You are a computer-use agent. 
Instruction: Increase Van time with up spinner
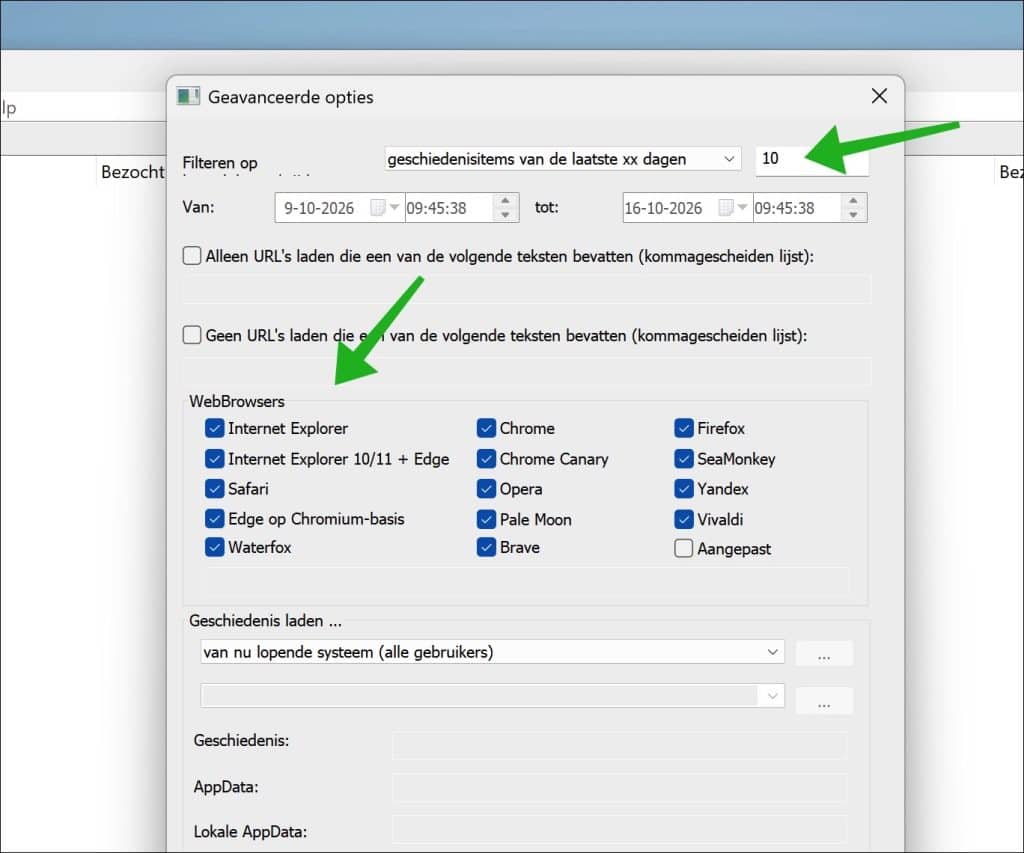pyautogui.click(x=505, y=201)
